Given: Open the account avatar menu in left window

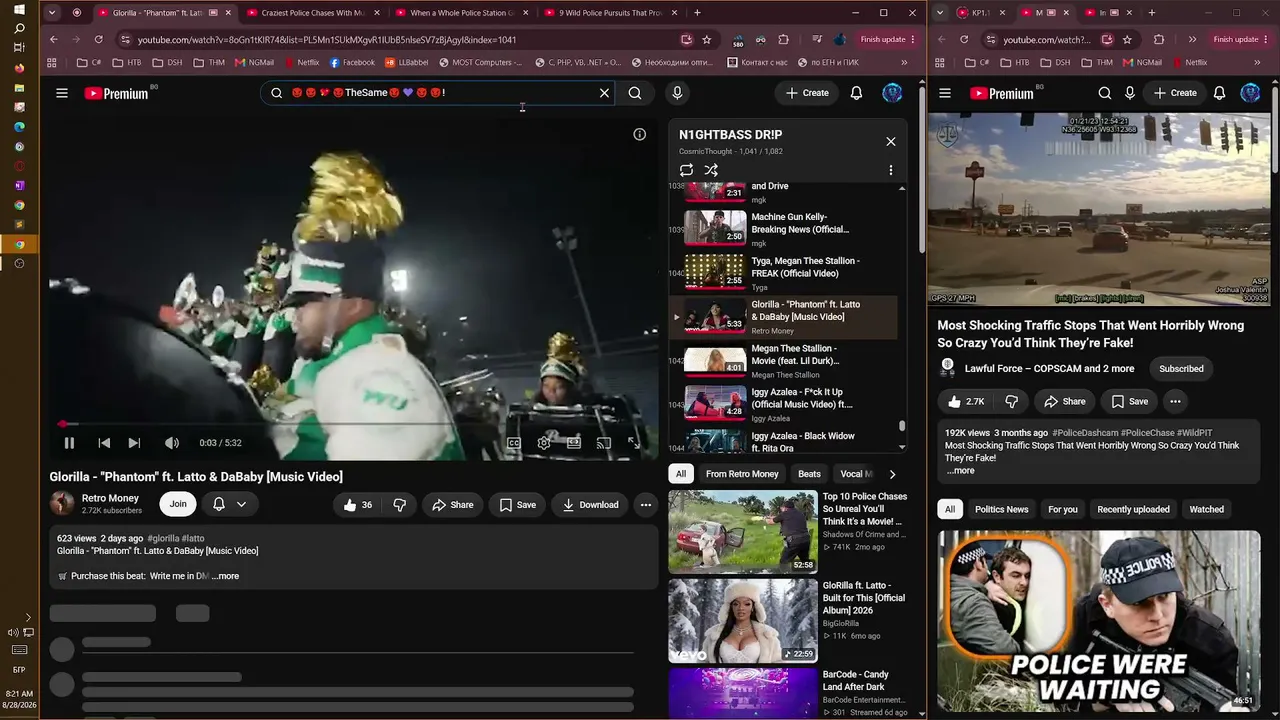Looking at the screenshot, I should pos(892,93).
